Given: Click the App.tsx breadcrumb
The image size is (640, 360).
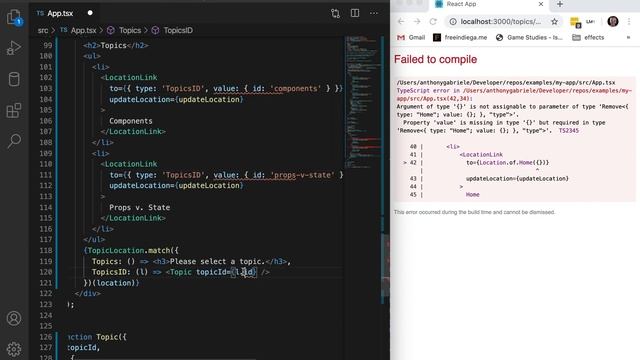Looking at the screenshot, I should (x=83, y=30).
